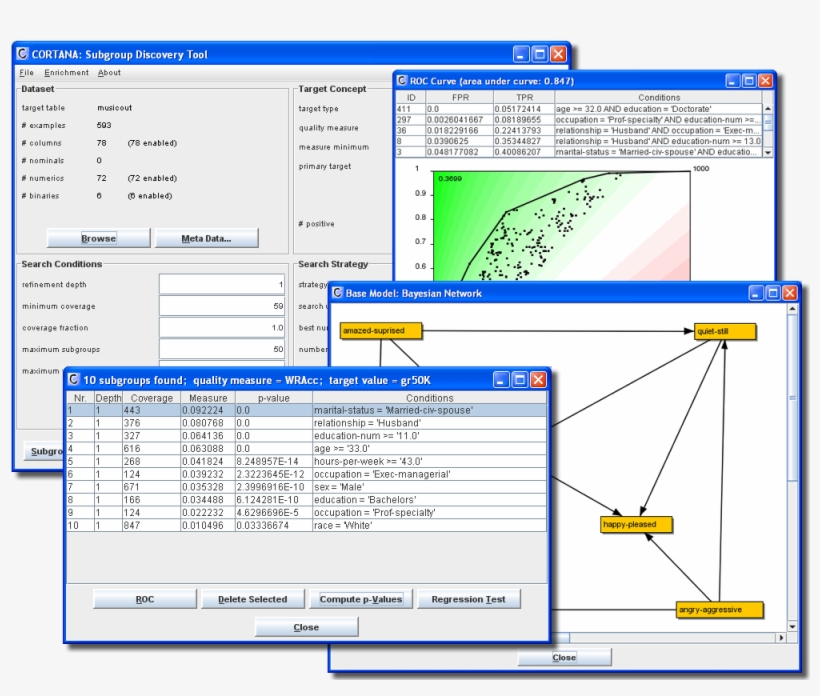This screenshot has height=696, width=820.
Task: Open the Enrichment menu
Action: pyautogui.click(x=66, y=73)
